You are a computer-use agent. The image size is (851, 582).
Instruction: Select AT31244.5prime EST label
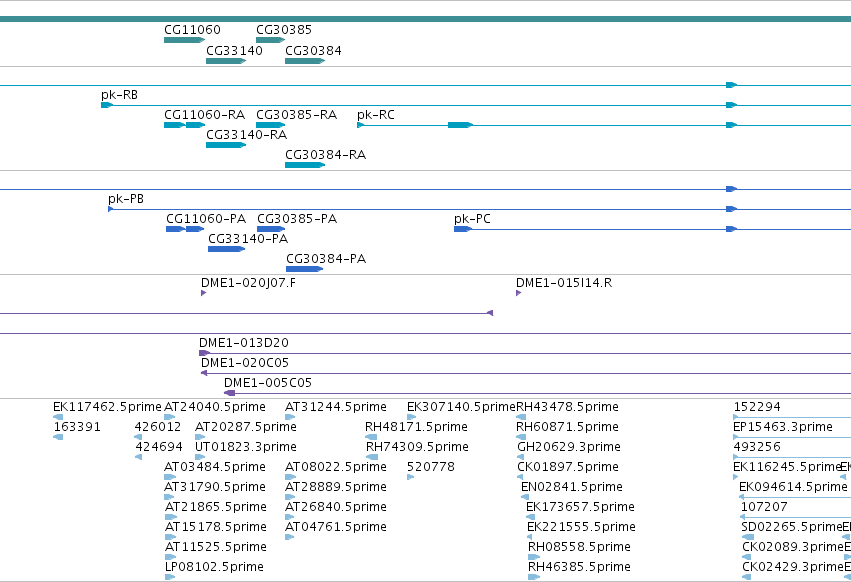(x=336, y=407)
